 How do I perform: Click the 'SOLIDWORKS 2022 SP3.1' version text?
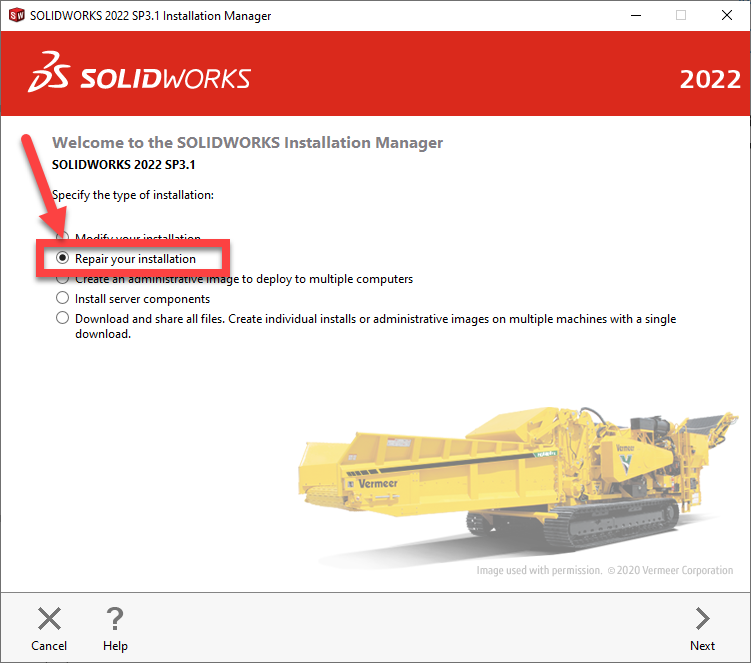[124, 165]
